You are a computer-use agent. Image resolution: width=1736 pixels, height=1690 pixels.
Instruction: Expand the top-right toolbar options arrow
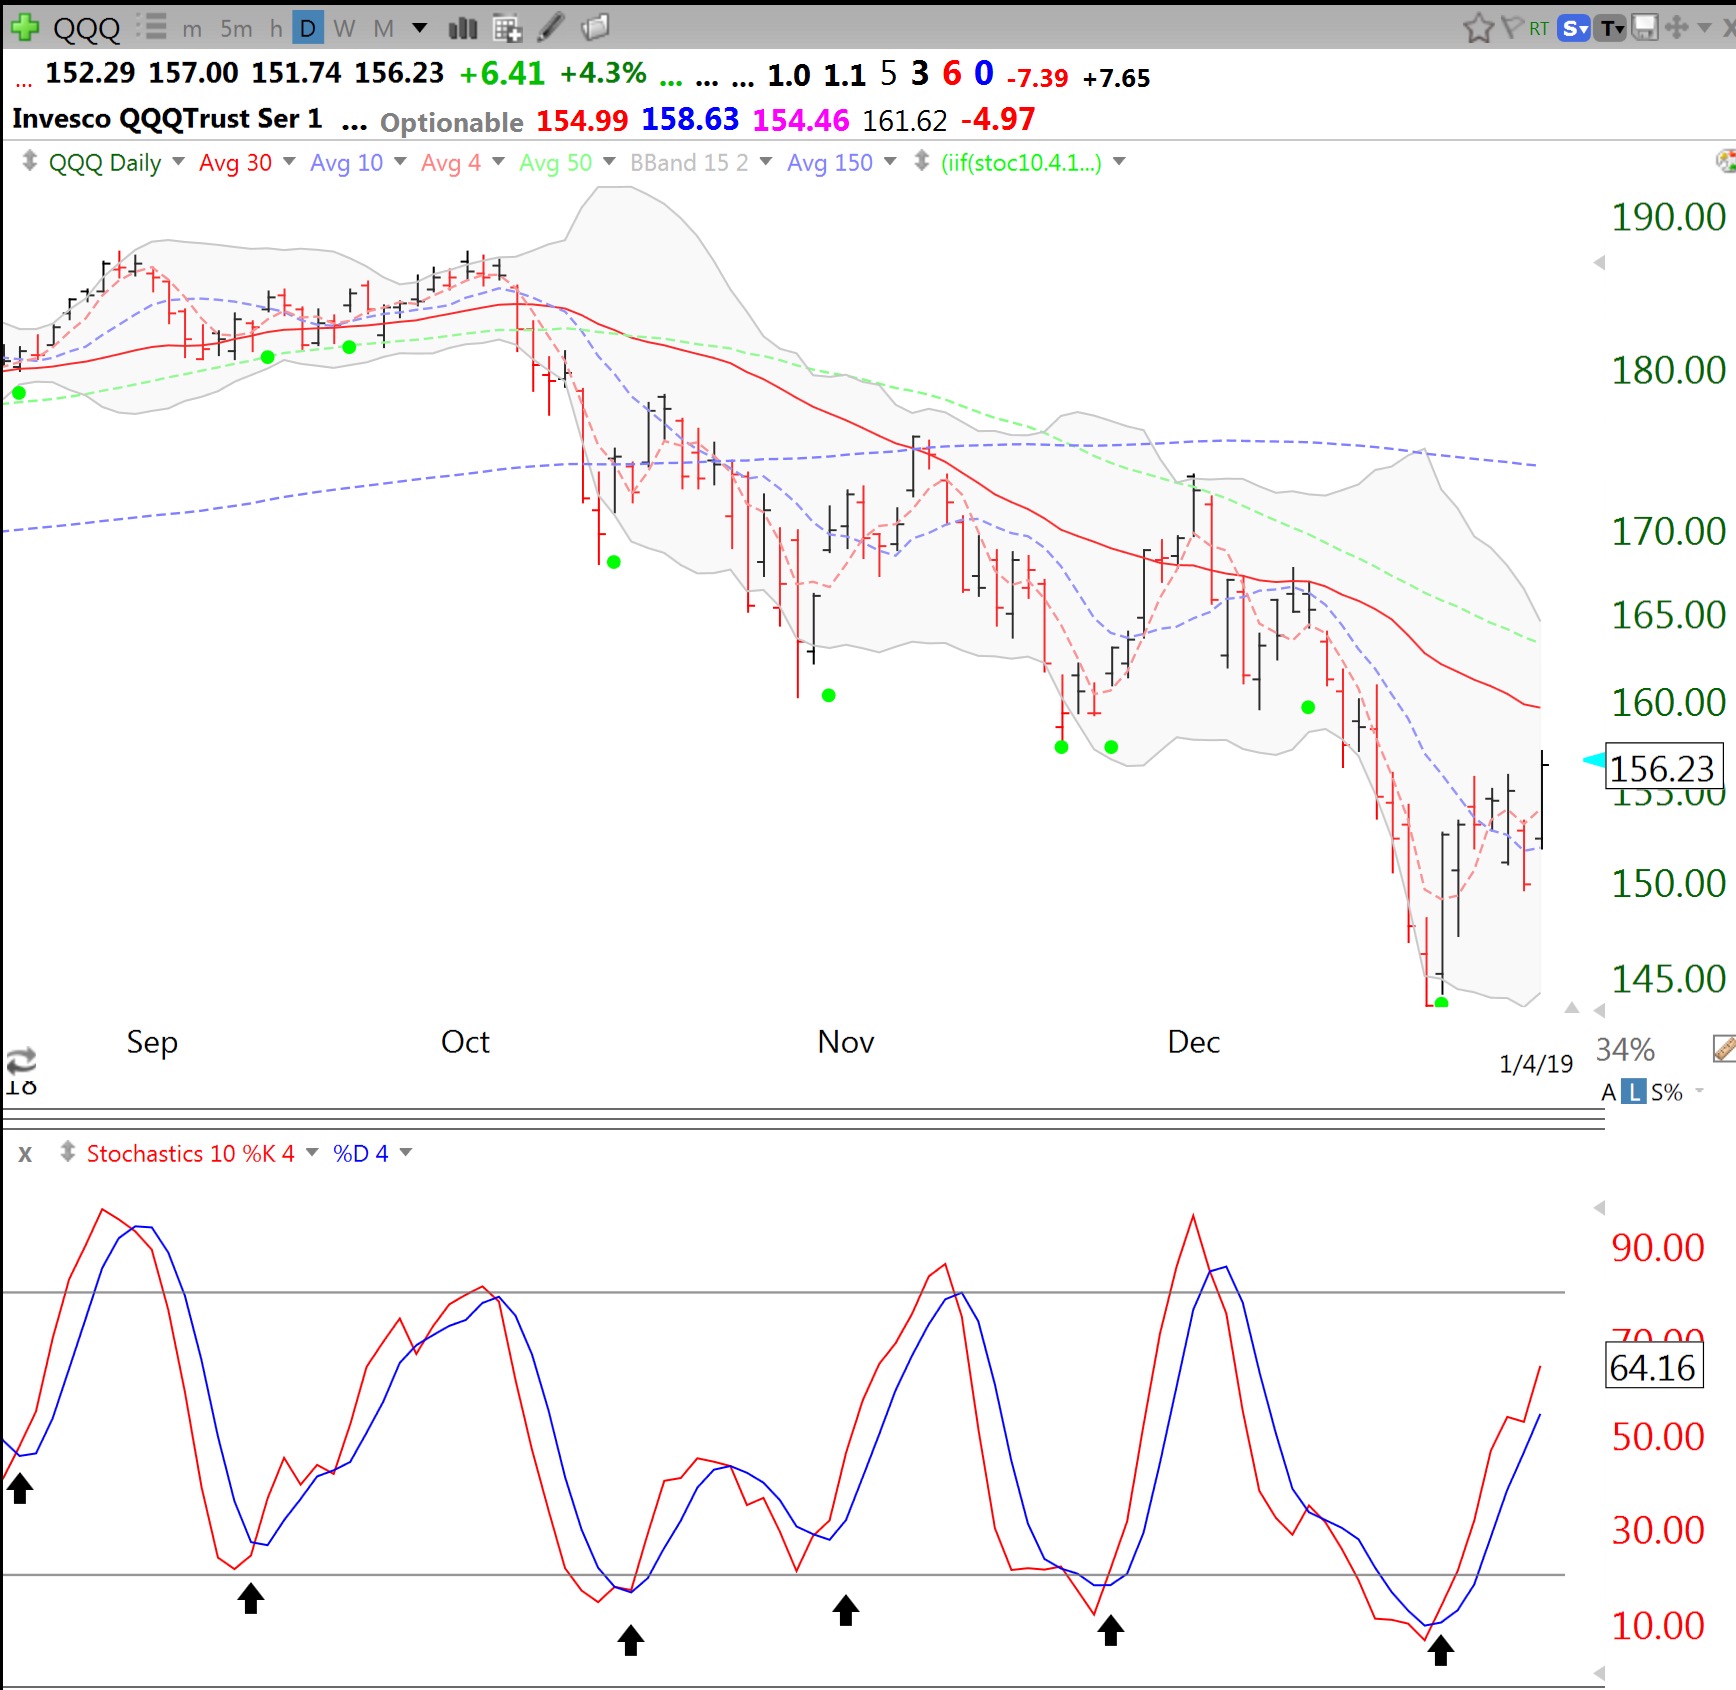[1704, 28]
